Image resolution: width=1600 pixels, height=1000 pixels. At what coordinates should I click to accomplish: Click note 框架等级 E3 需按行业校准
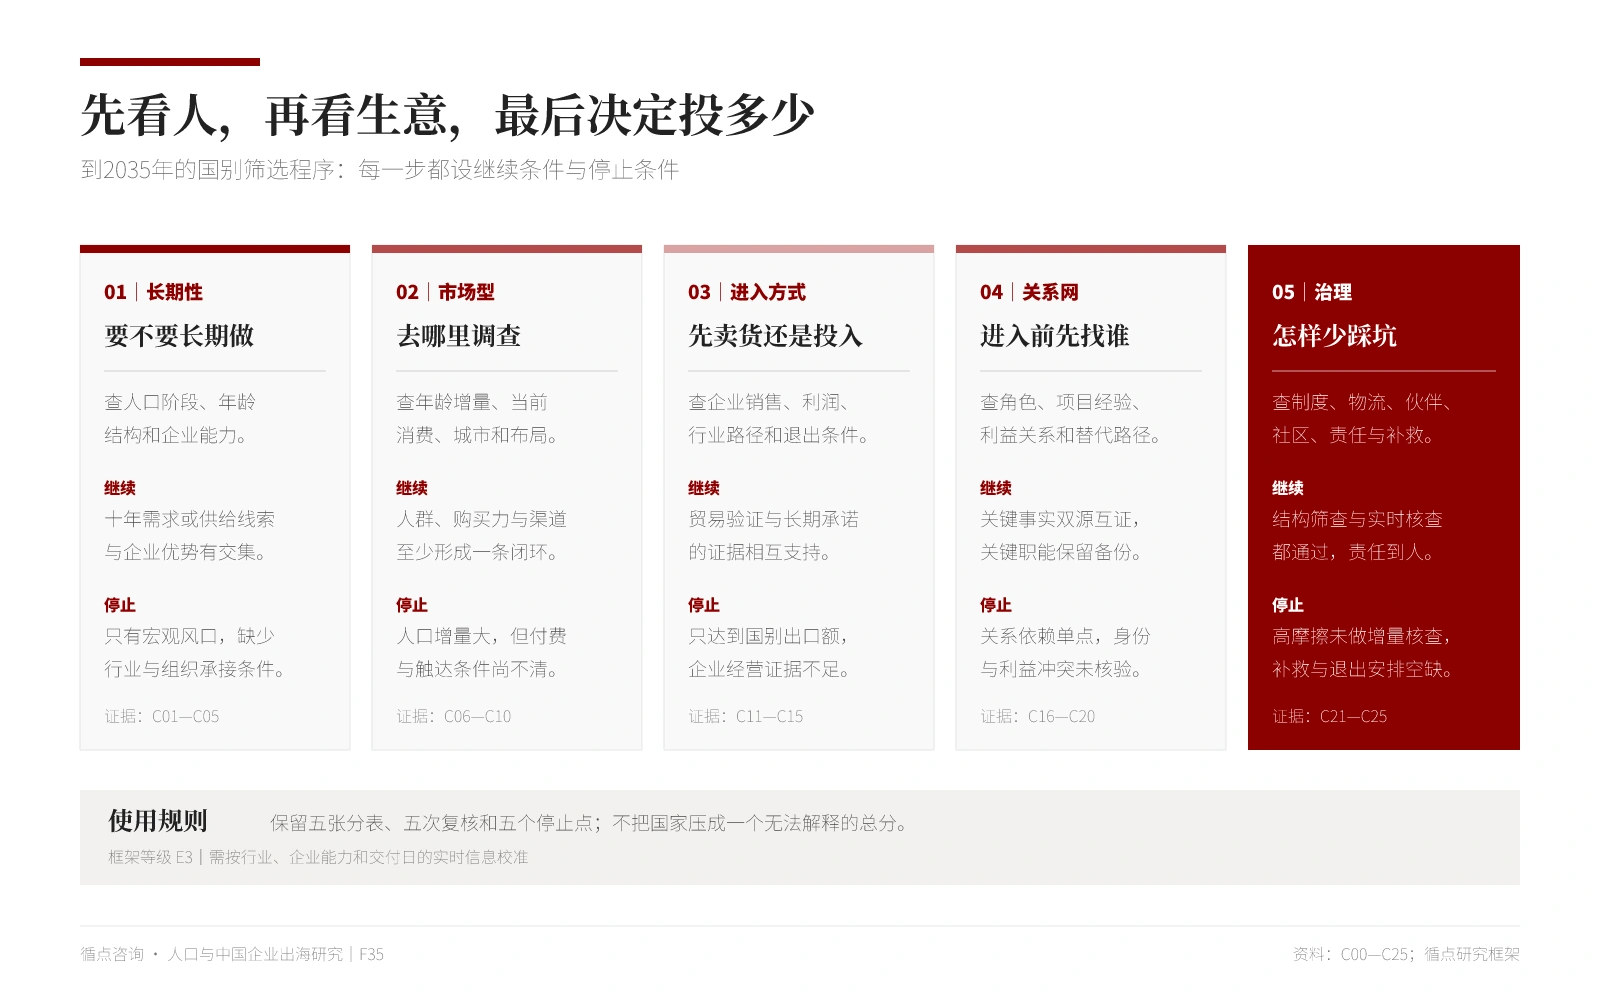click(318, 857)
